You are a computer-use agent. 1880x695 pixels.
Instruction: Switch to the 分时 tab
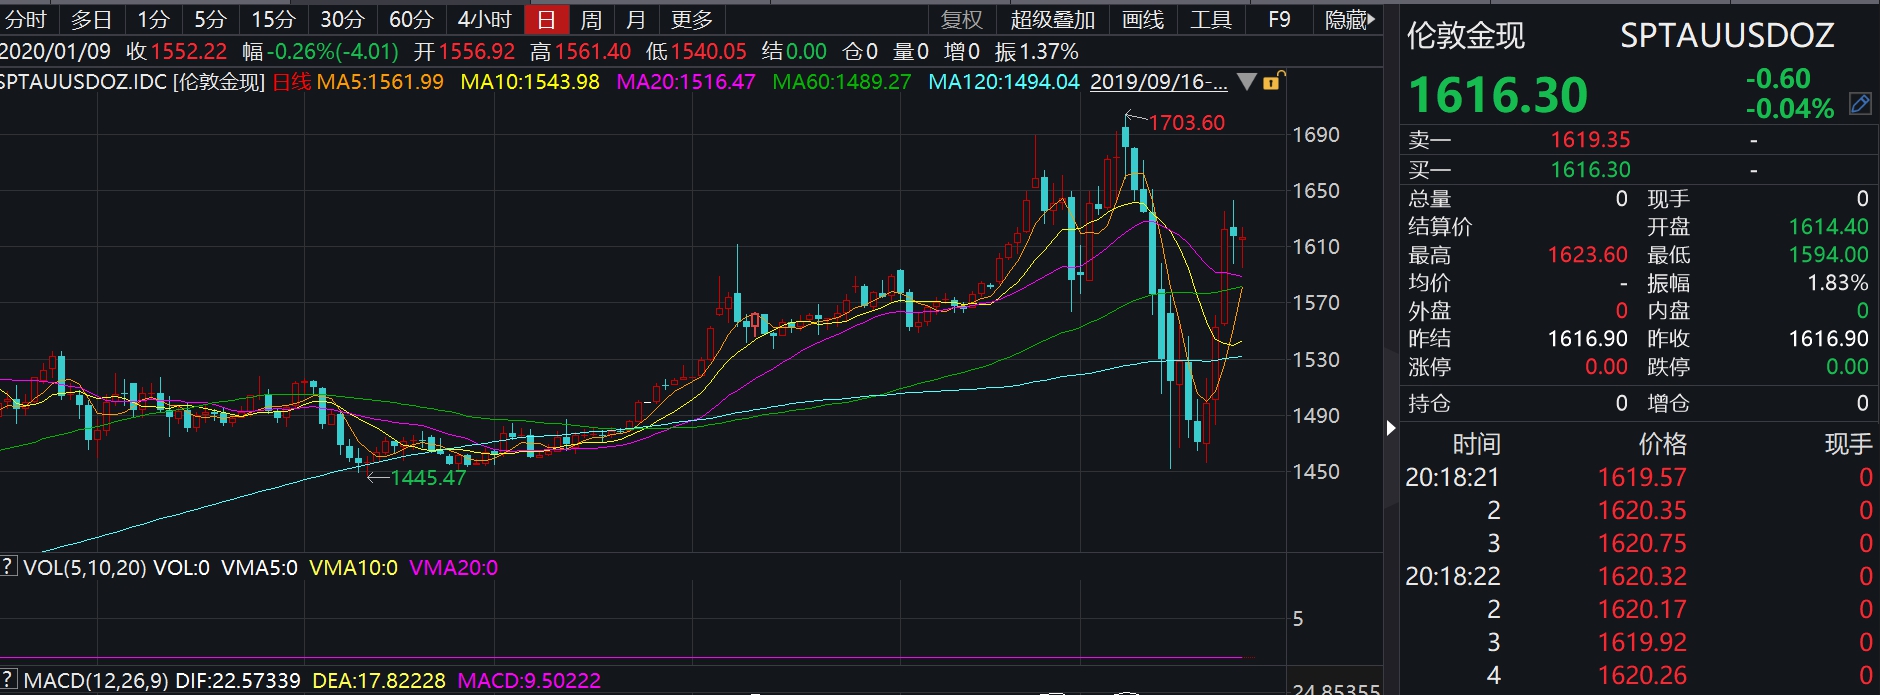pyautogui.click(x=26, y=20)
